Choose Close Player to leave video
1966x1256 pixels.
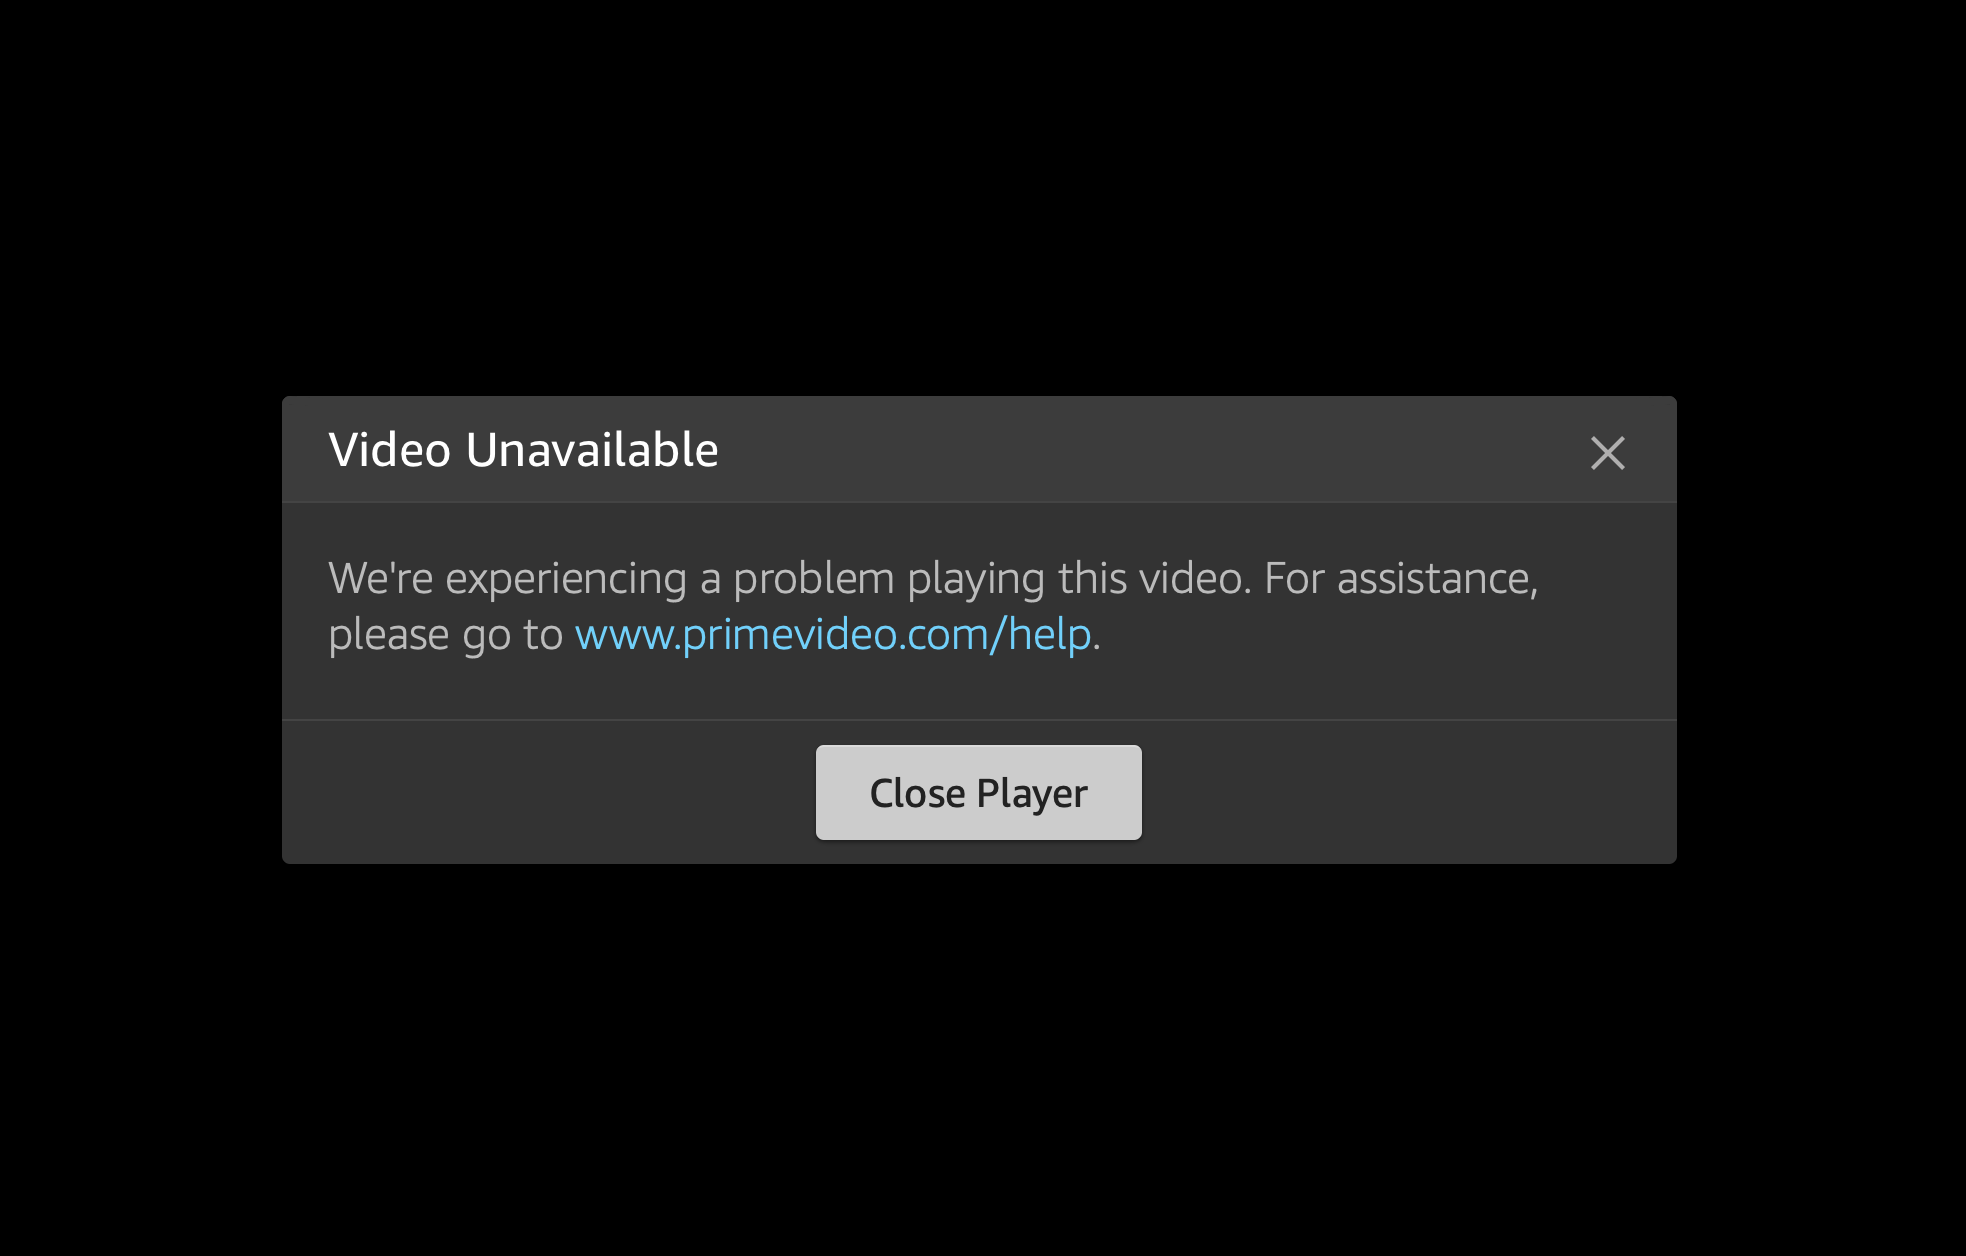point(978,792)
